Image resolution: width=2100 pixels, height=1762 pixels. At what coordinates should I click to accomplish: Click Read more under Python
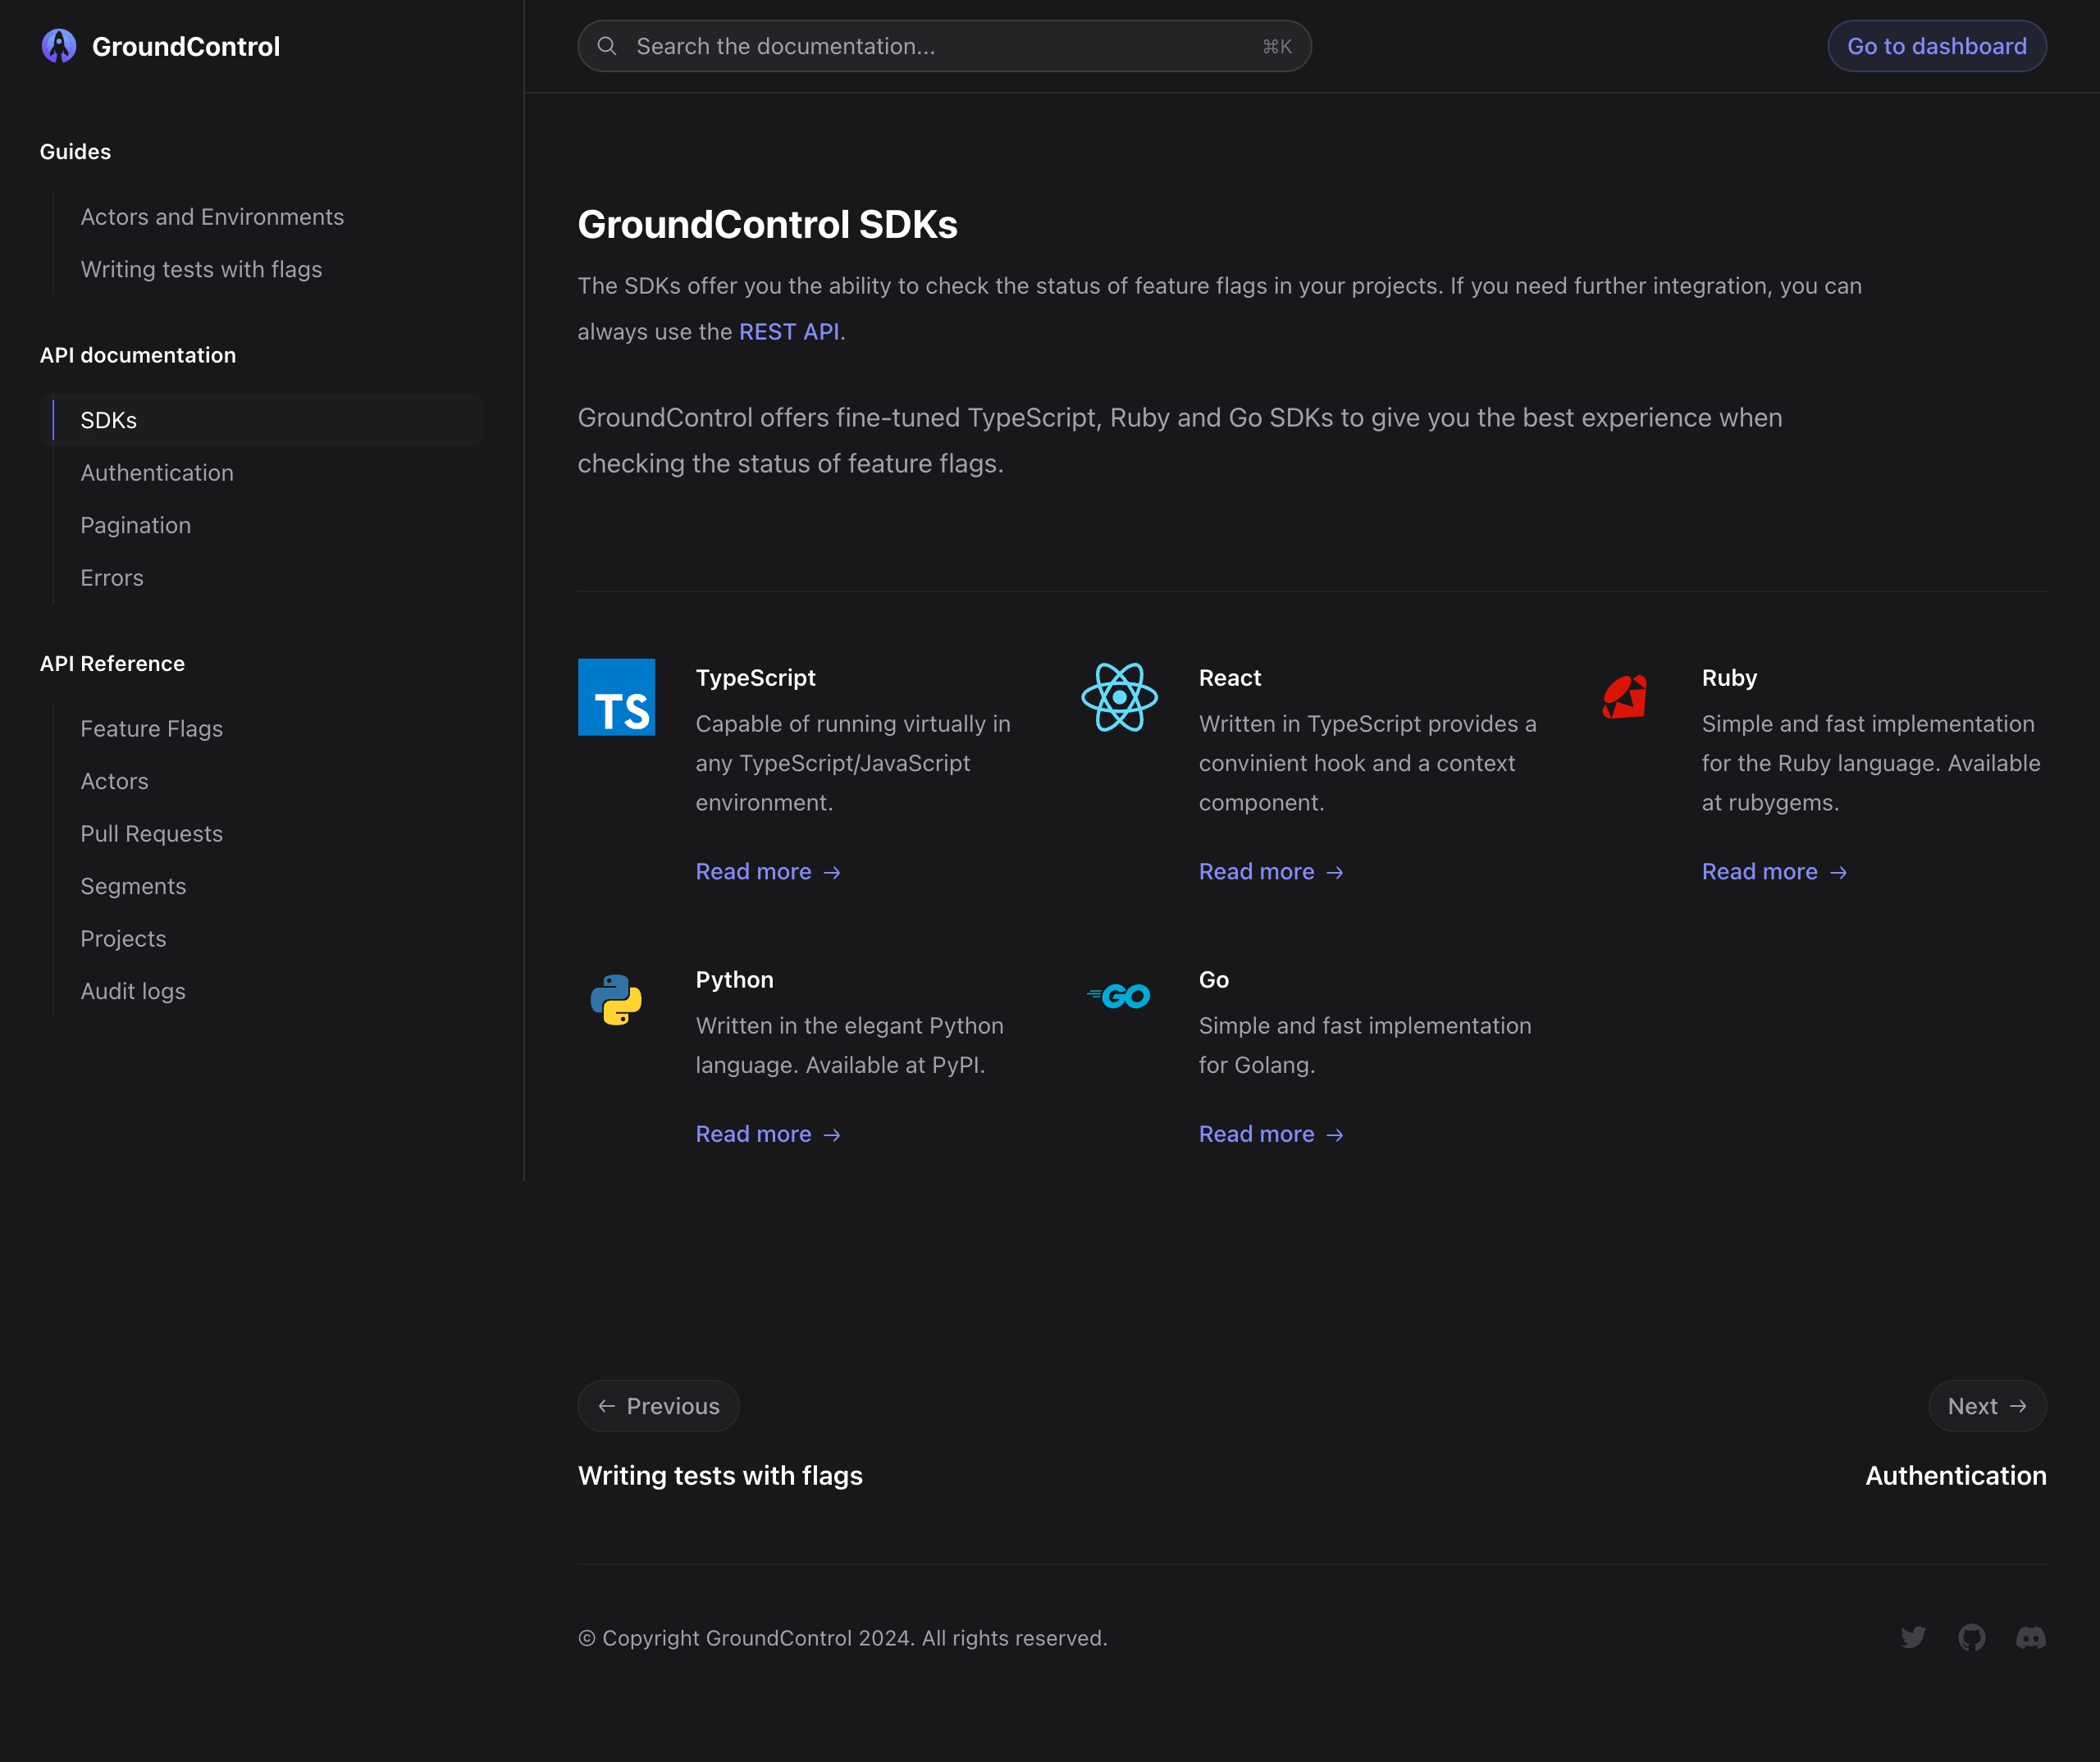click(768, 1134)
